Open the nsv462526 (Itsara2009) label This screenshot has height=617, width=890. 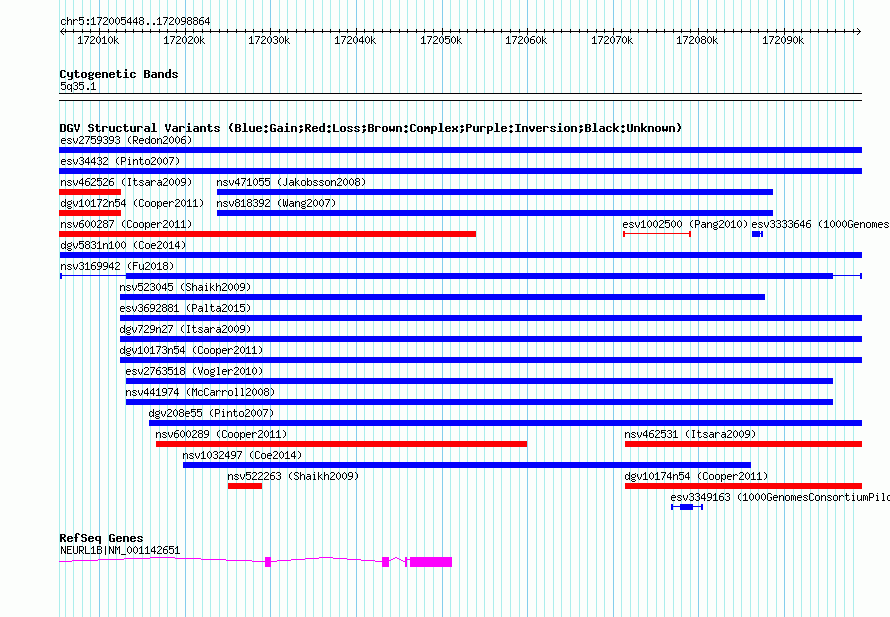pyautogui.click(x=126, y=182)
